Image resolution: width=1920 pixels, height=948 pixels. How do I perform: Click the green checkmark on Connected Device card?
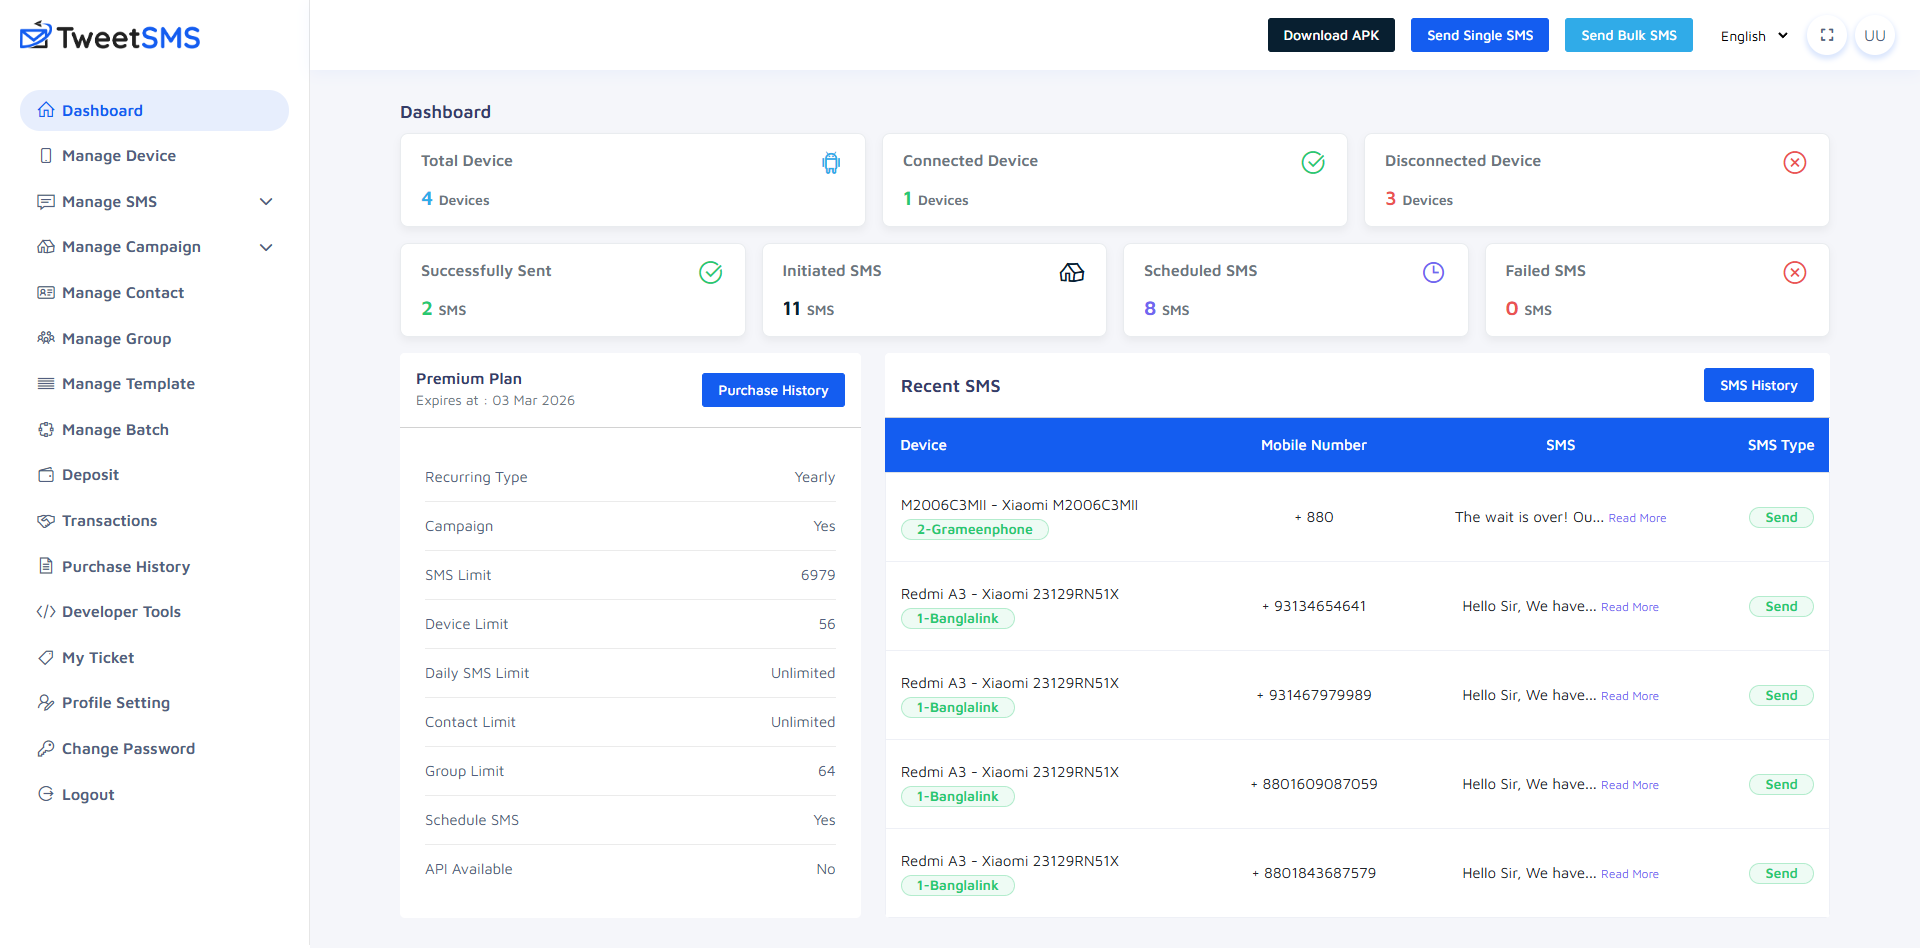(x=1313, y=162)
